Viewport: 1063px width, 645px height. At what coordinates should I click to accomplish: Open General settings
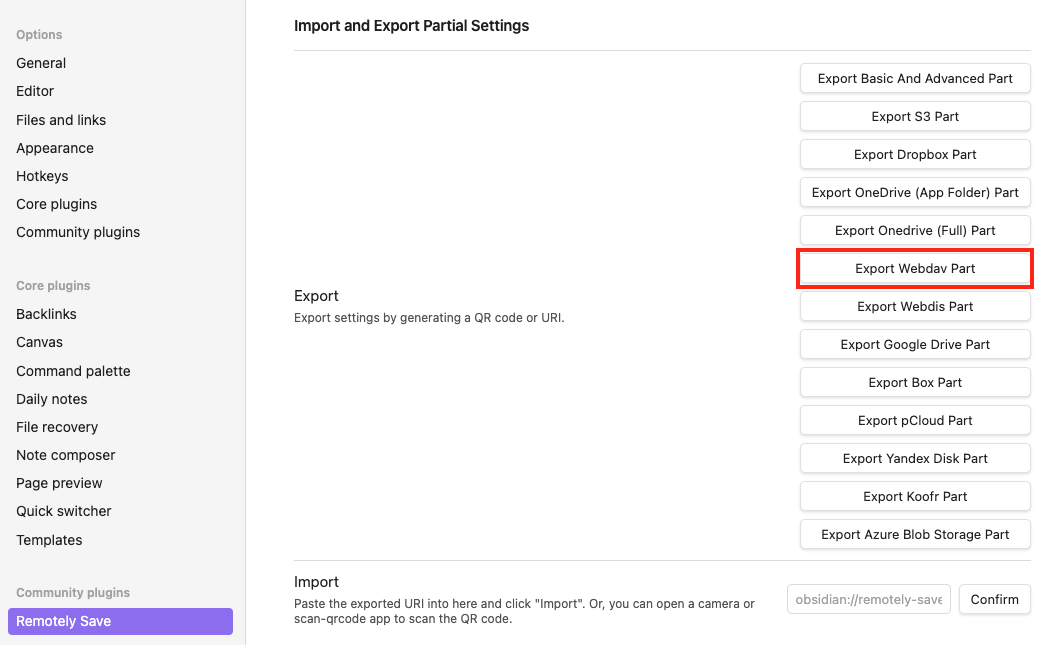pos(41,63)
